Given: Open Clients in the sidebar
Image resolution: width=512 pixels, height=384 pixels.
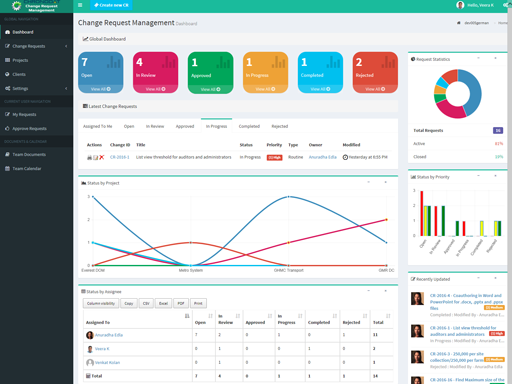Looking at the screenshot, I should [x=36, y=74].
